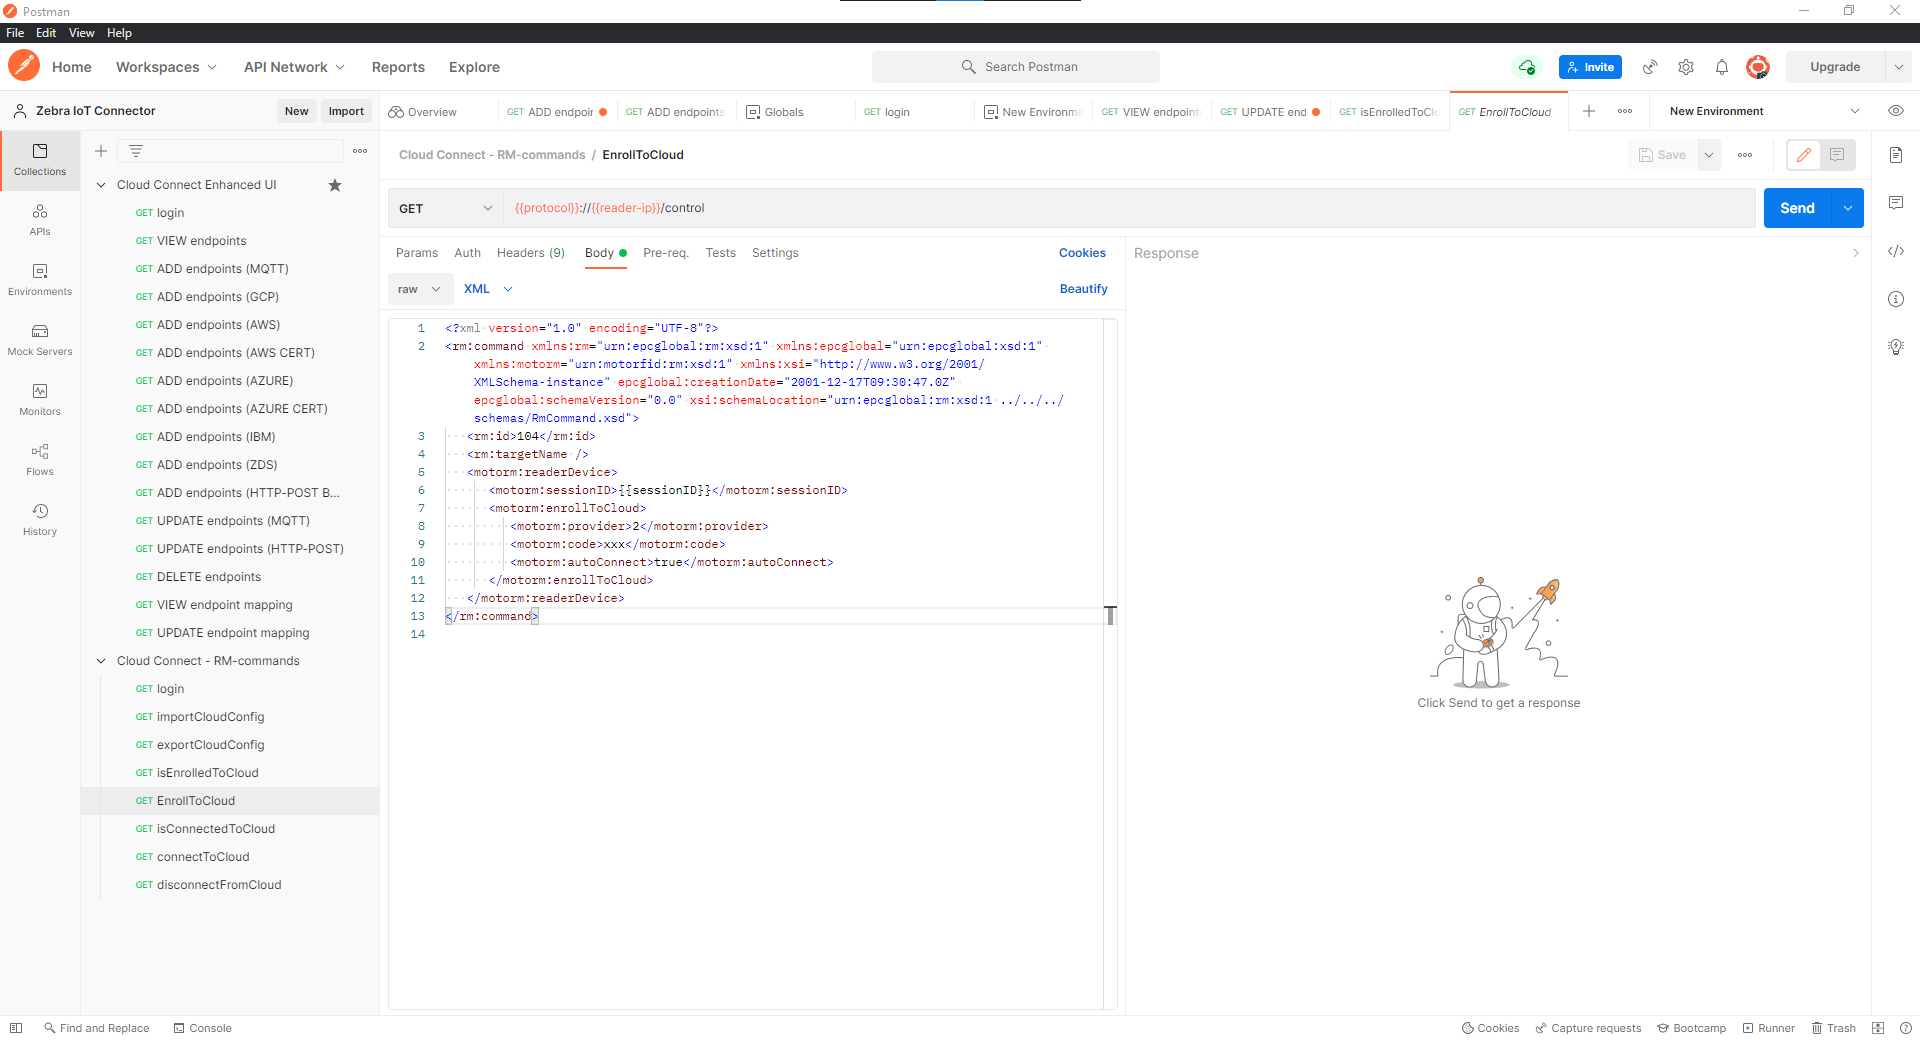Viewport: 1920px width, 1040px height.
Task: Open the comments pane icon
Action: 1896,203
